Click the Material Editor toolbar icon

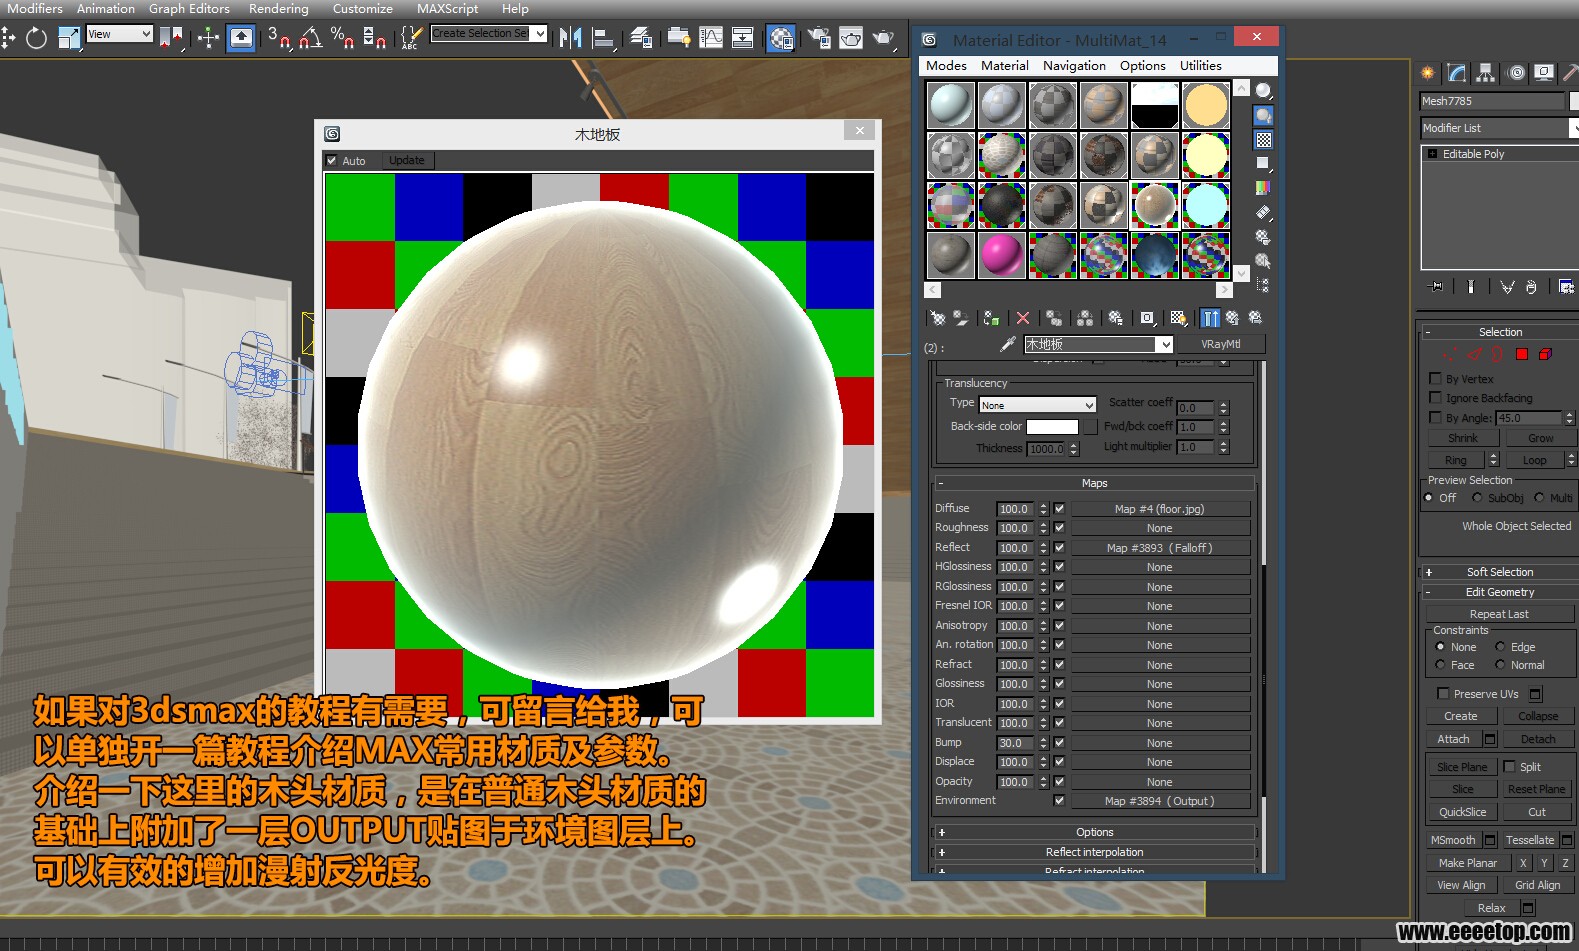click(781, 38)
